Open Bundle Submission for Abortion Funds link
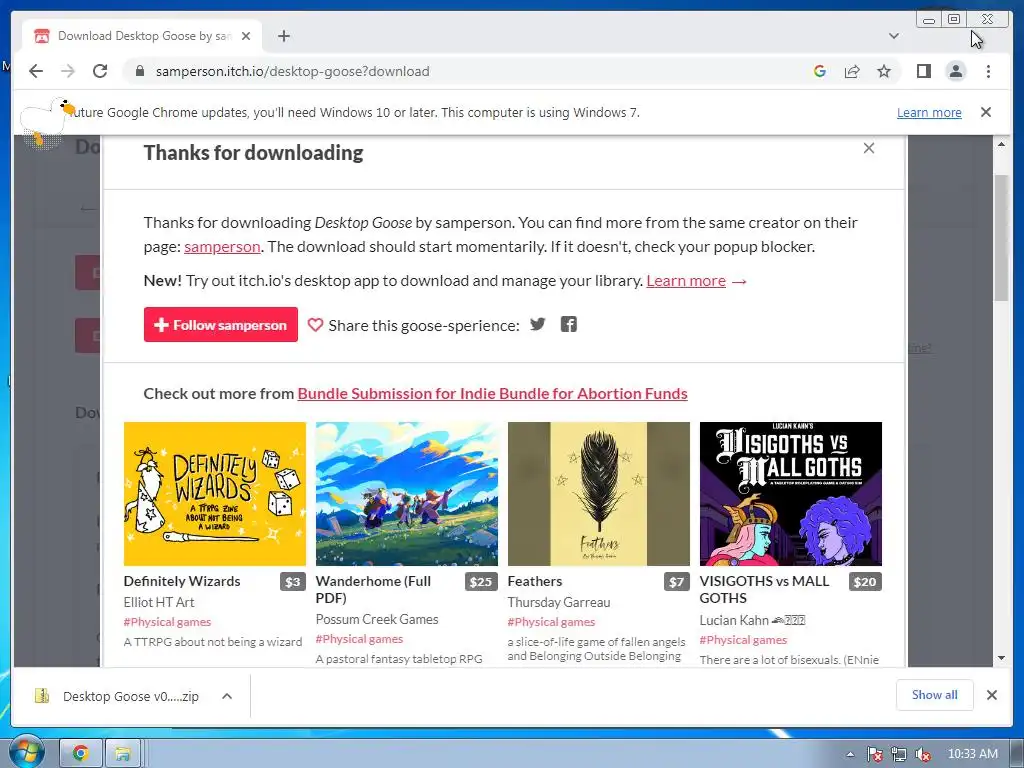This screenshot has width=1024, height=768. [x=492, y=394]
